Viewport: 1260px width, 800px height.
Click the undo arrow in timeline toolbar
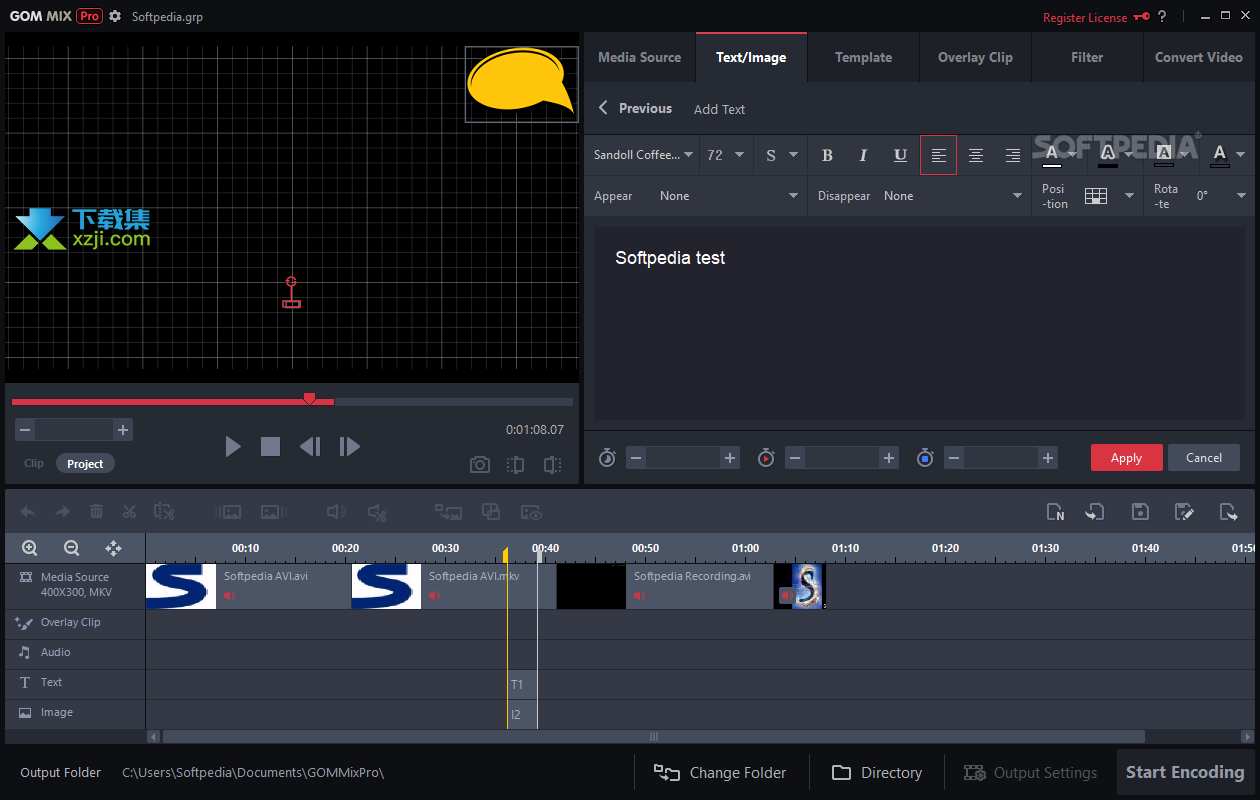[x=28, y=512]
